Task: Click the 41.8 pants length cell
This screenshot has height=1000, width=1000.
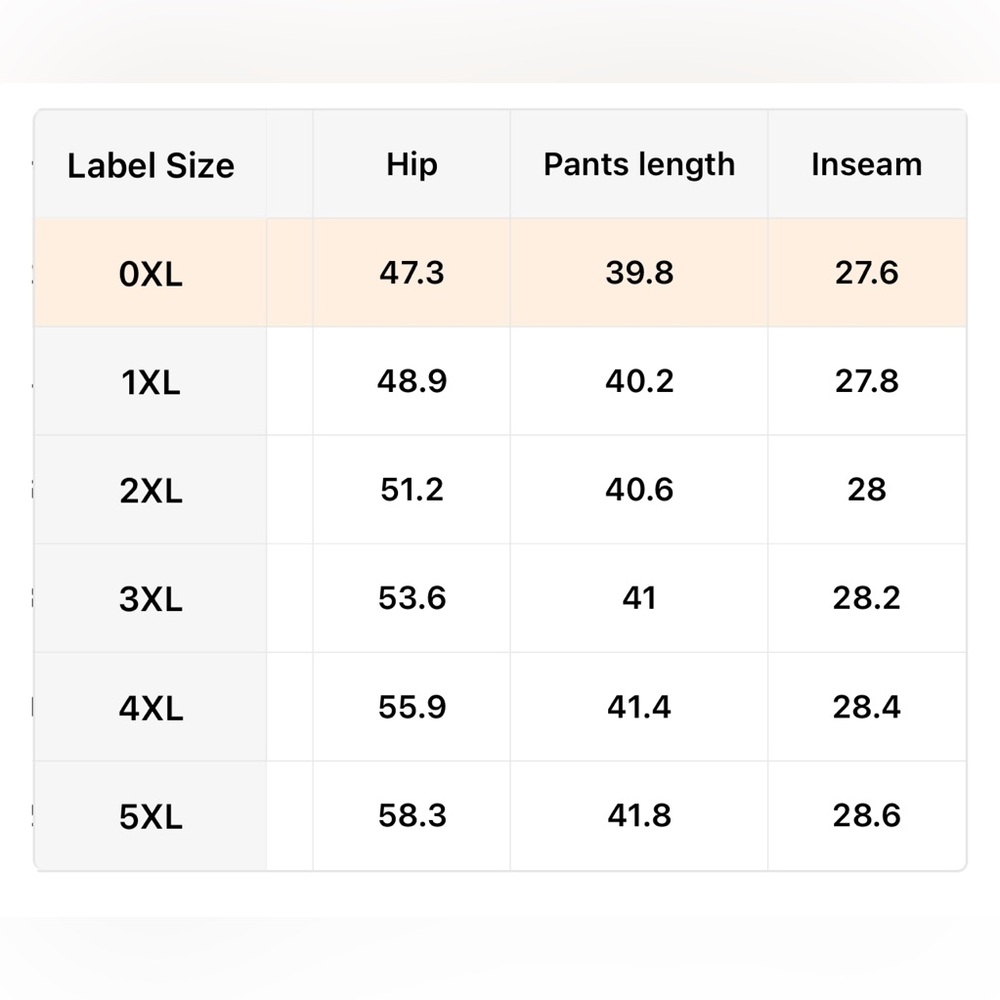Action: 639,815
